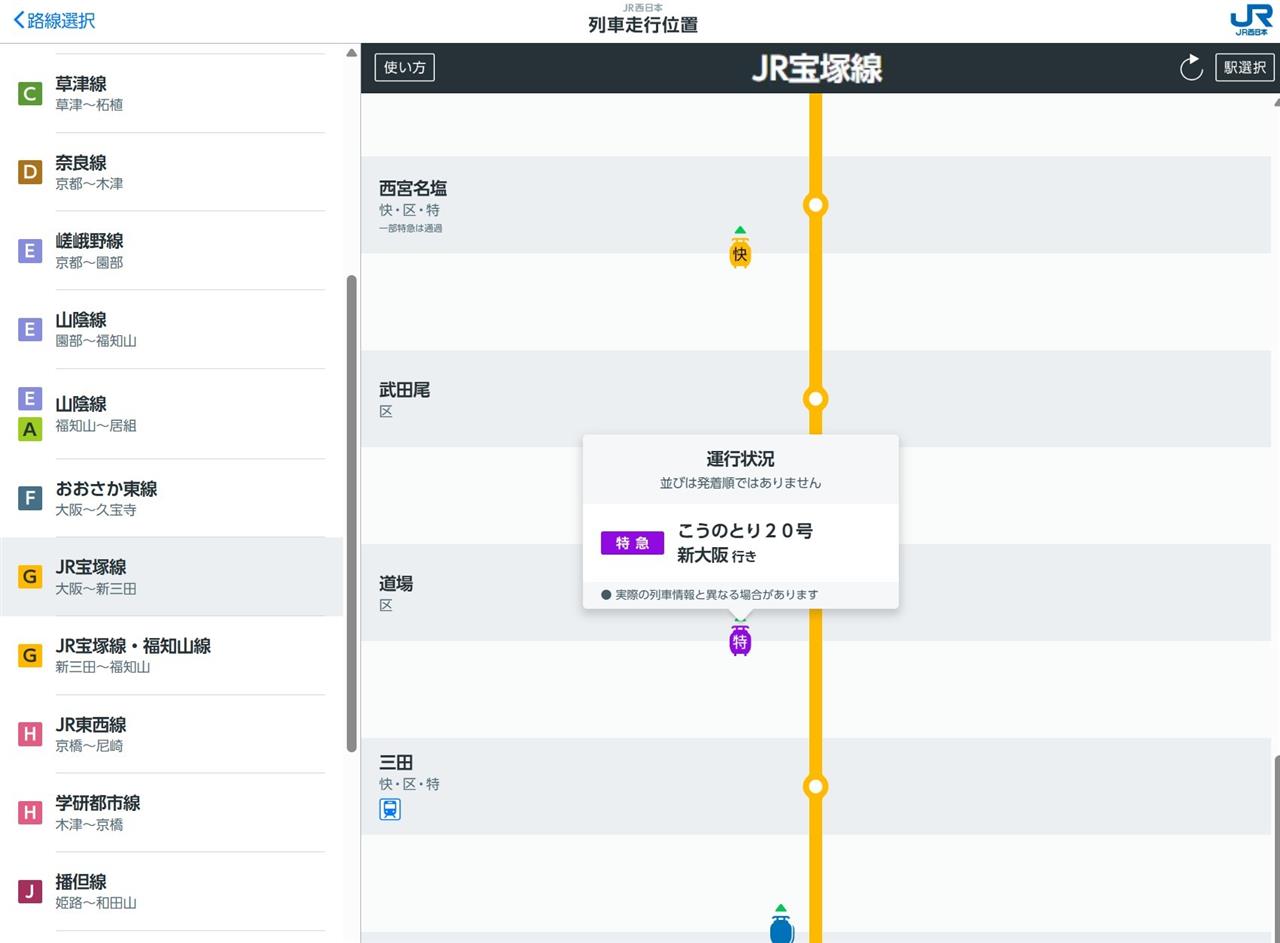Click the 列車走行位置 page title
The image size is (1280, 943).
click(643, 25)
